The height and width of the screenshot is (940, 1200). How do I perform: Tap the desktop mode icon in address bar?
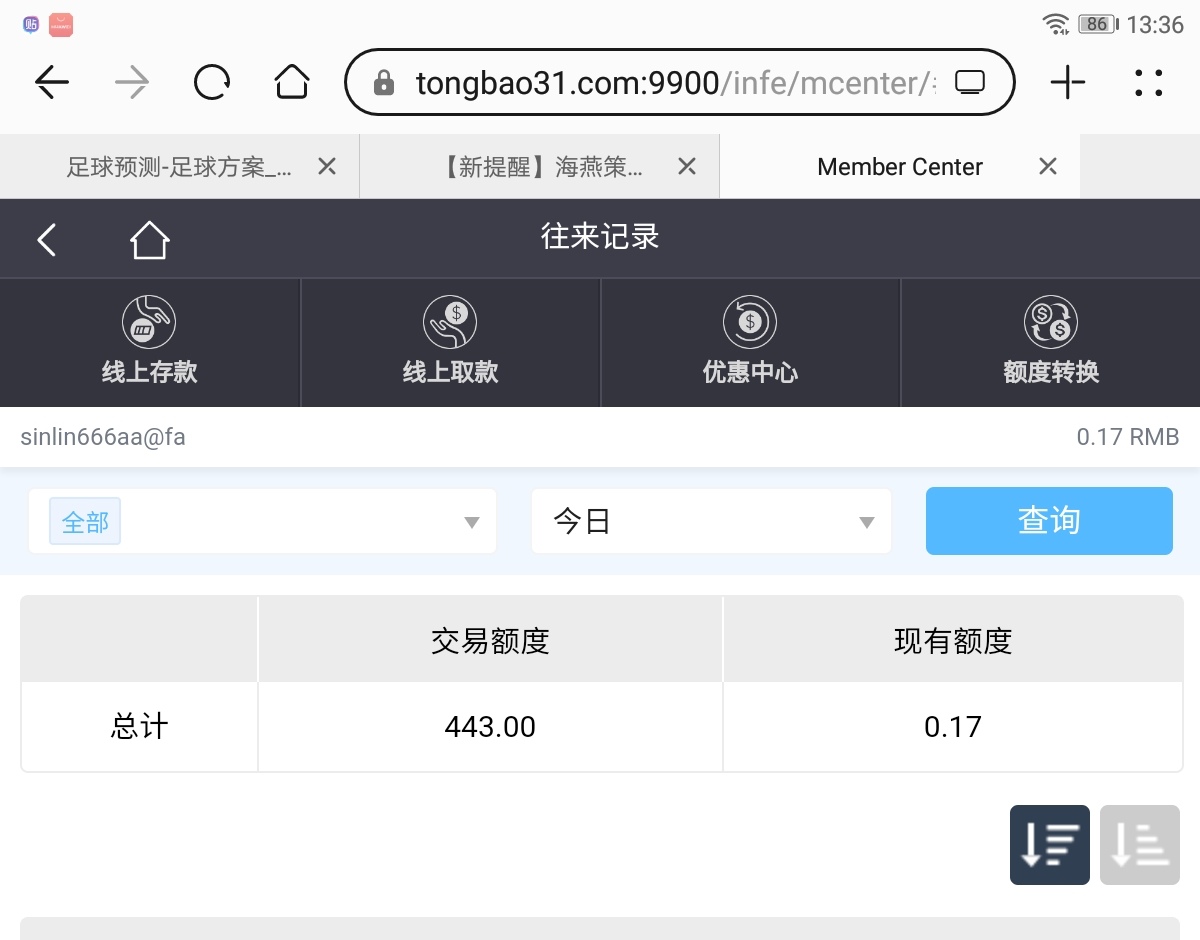click(x=970, y=83)
